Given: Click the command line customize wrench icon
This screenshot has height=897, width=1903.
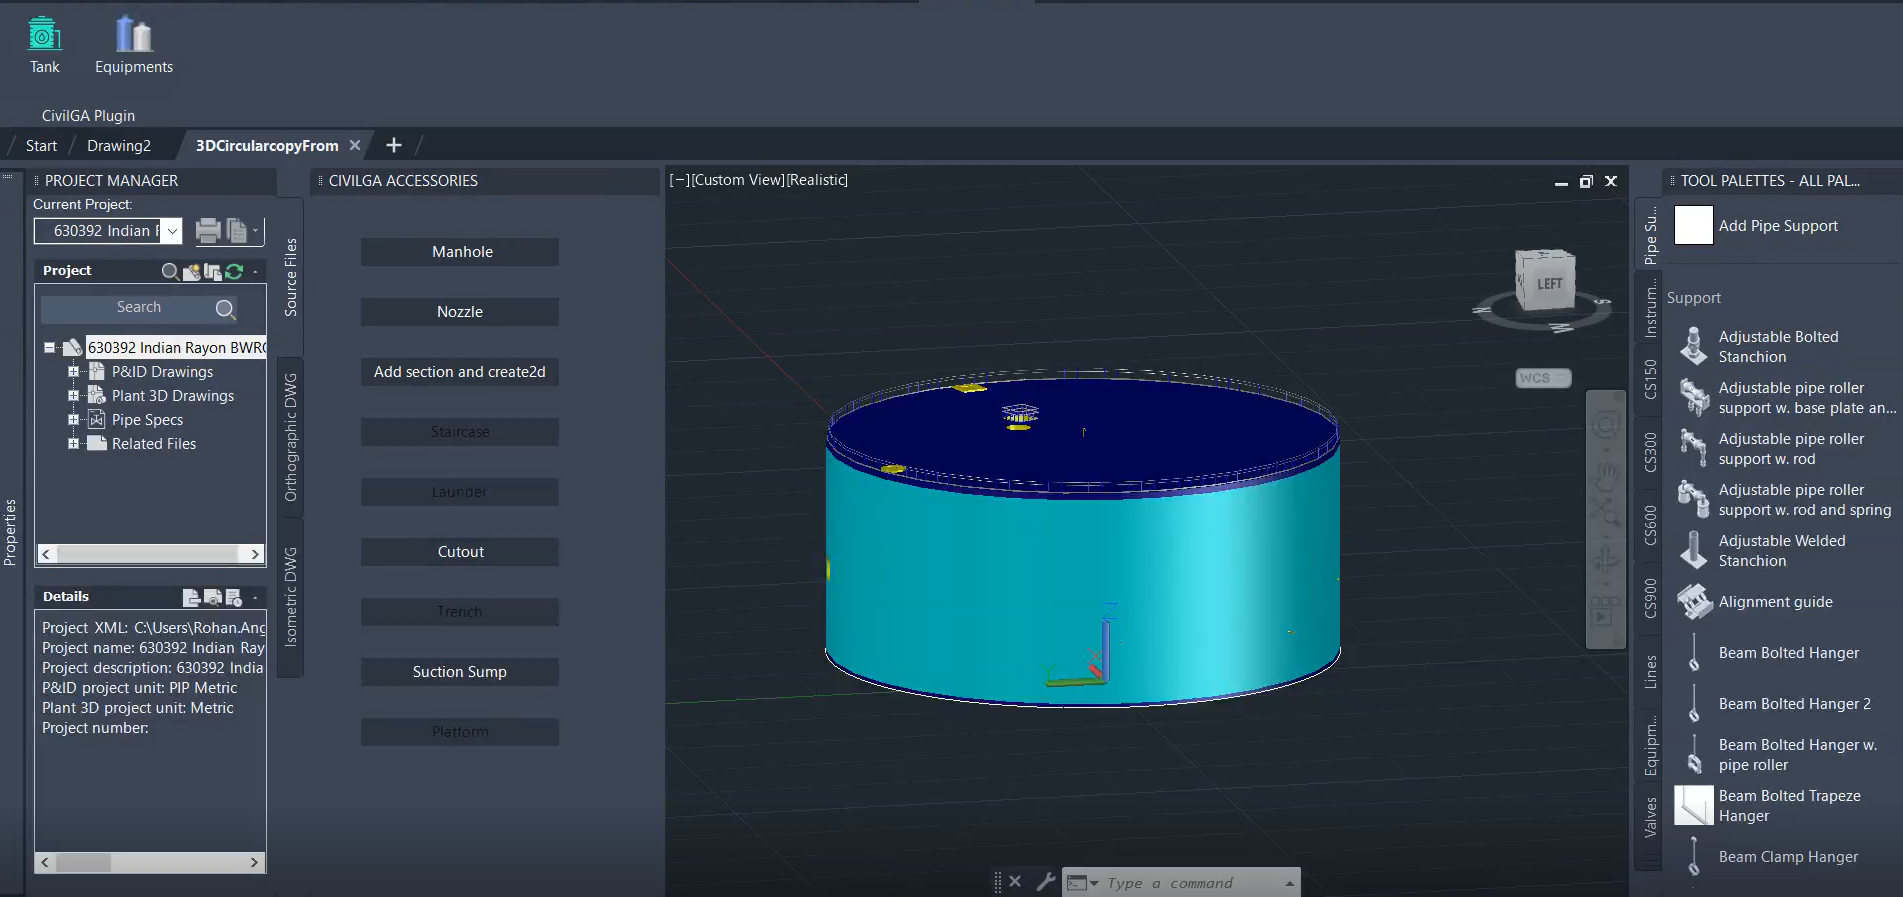Looking at the screenshot, I should [1045, 882].
